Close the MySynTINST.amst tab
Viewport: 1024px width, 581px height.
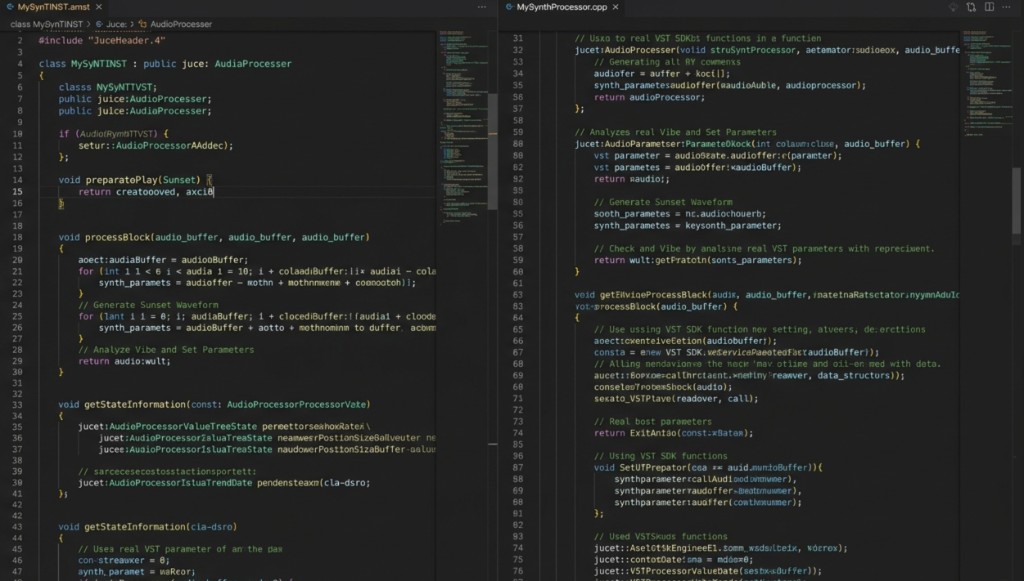(x=99, y=7)
